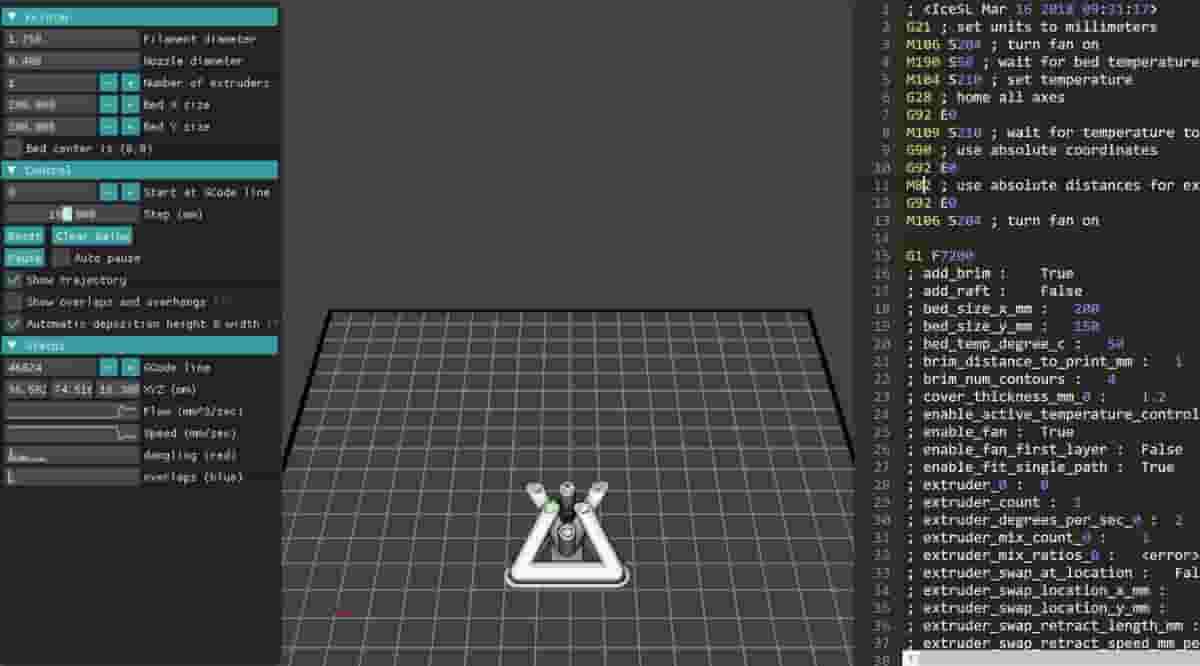
Task: Click plus button for Bed Y size
Action: point(130,127)
